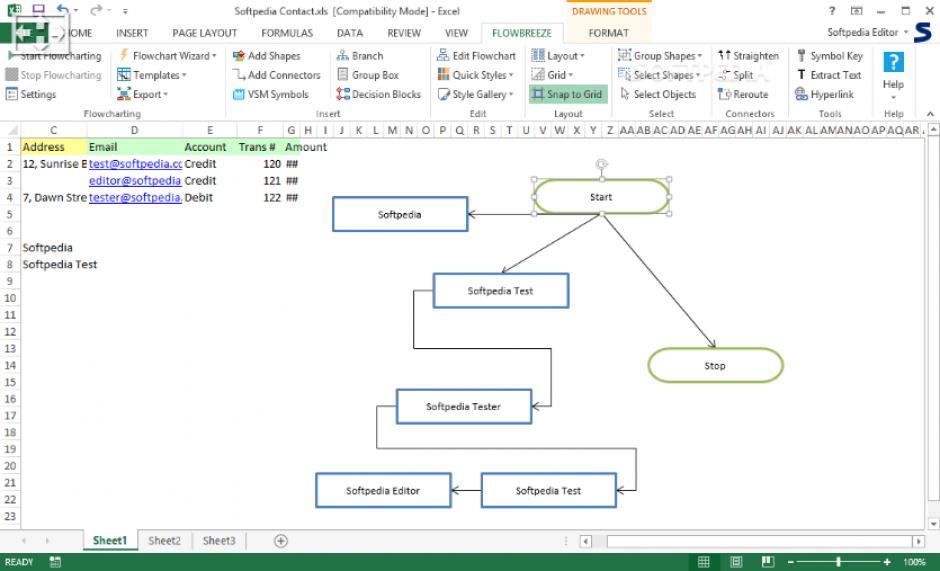The image size is (940, 571).
Task: Click Select Objects
Action: [x=658, y=94]
